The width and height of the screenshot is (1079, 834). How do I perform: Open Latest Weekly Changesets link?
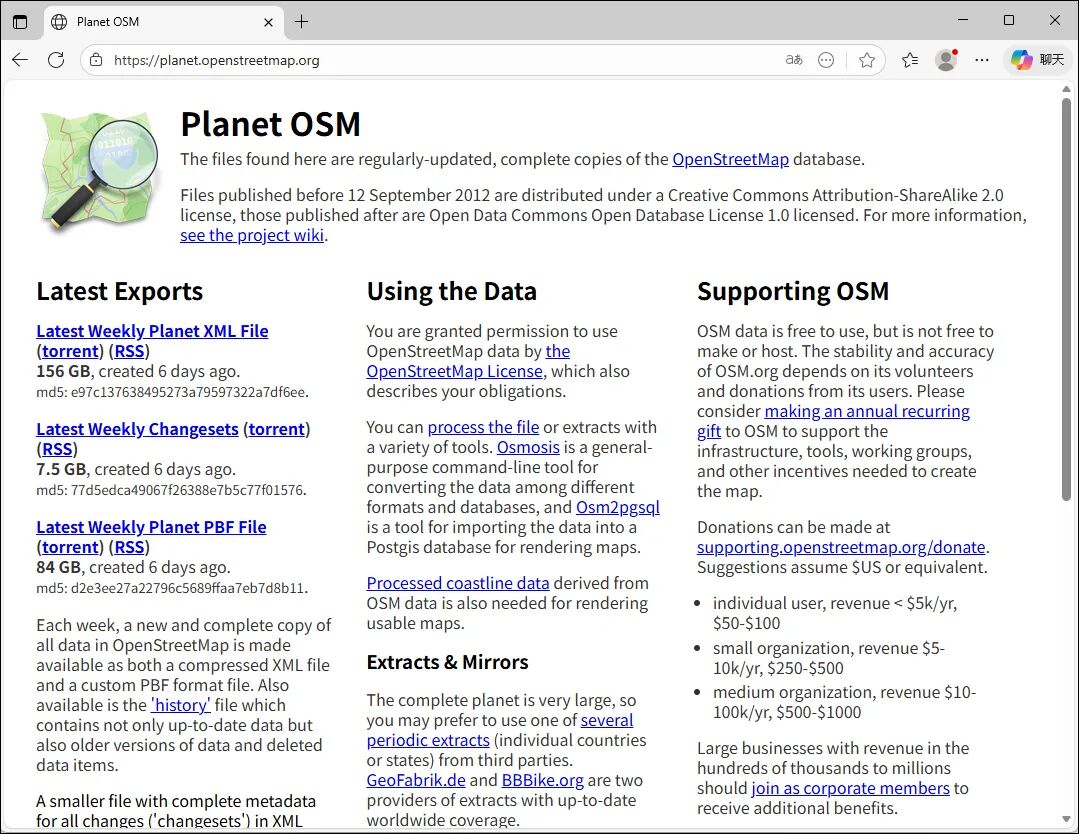tap(137, 429)
